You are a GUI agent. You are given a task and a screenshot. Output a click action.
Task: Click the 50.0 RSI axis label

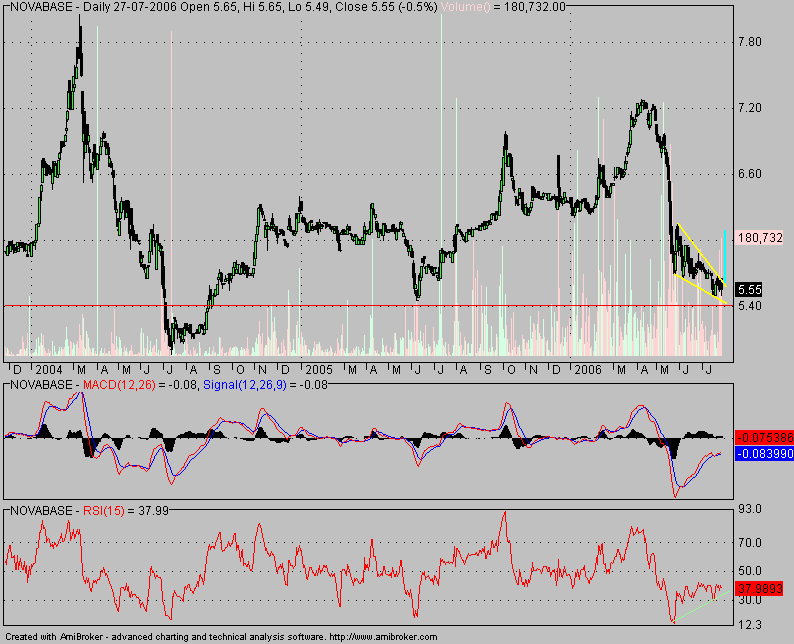tap(750, 571)
